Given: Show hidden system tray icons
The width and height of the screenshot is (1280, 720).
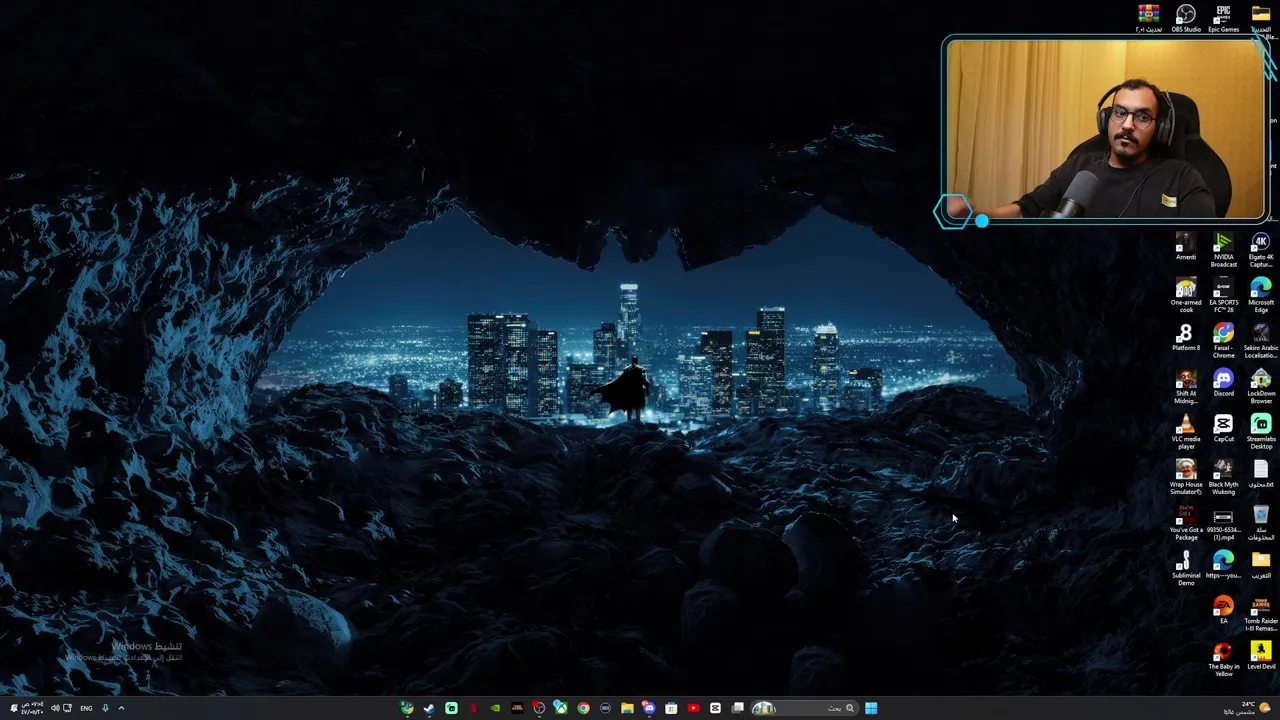Looking at the screenshot, I should pyautogui.click(x=121, y=708).
